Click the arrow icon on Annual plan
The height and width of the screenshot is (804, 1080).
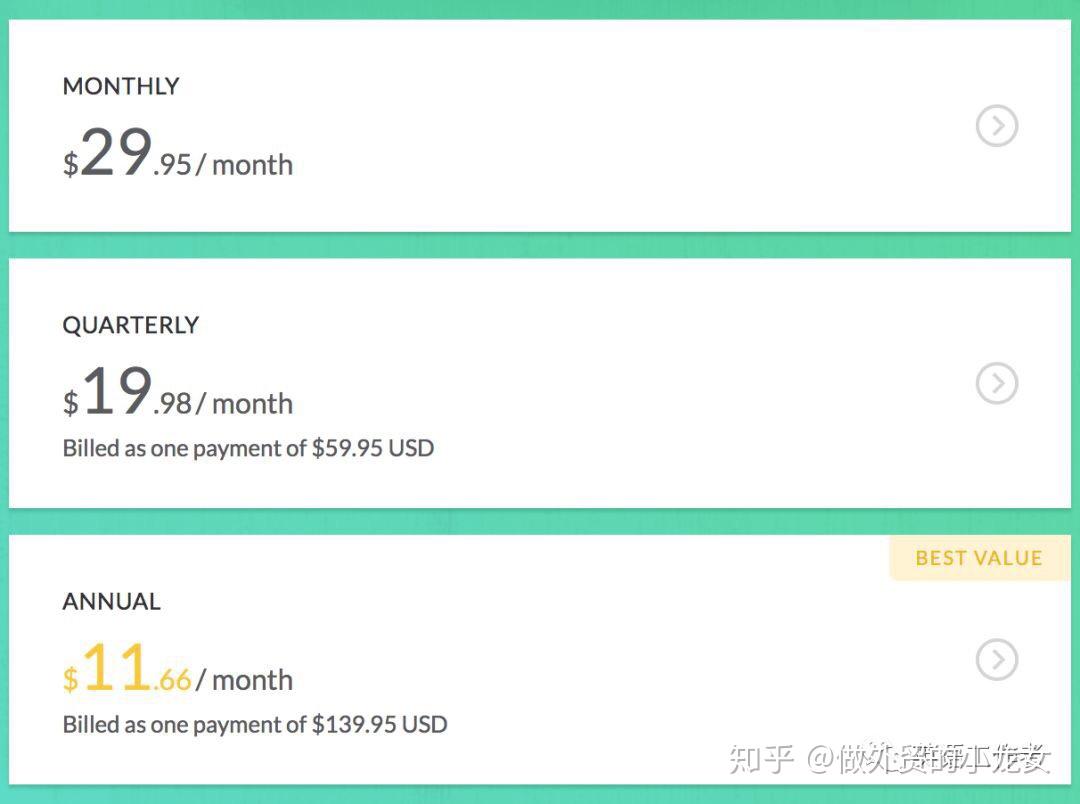[x=996, y=659]
